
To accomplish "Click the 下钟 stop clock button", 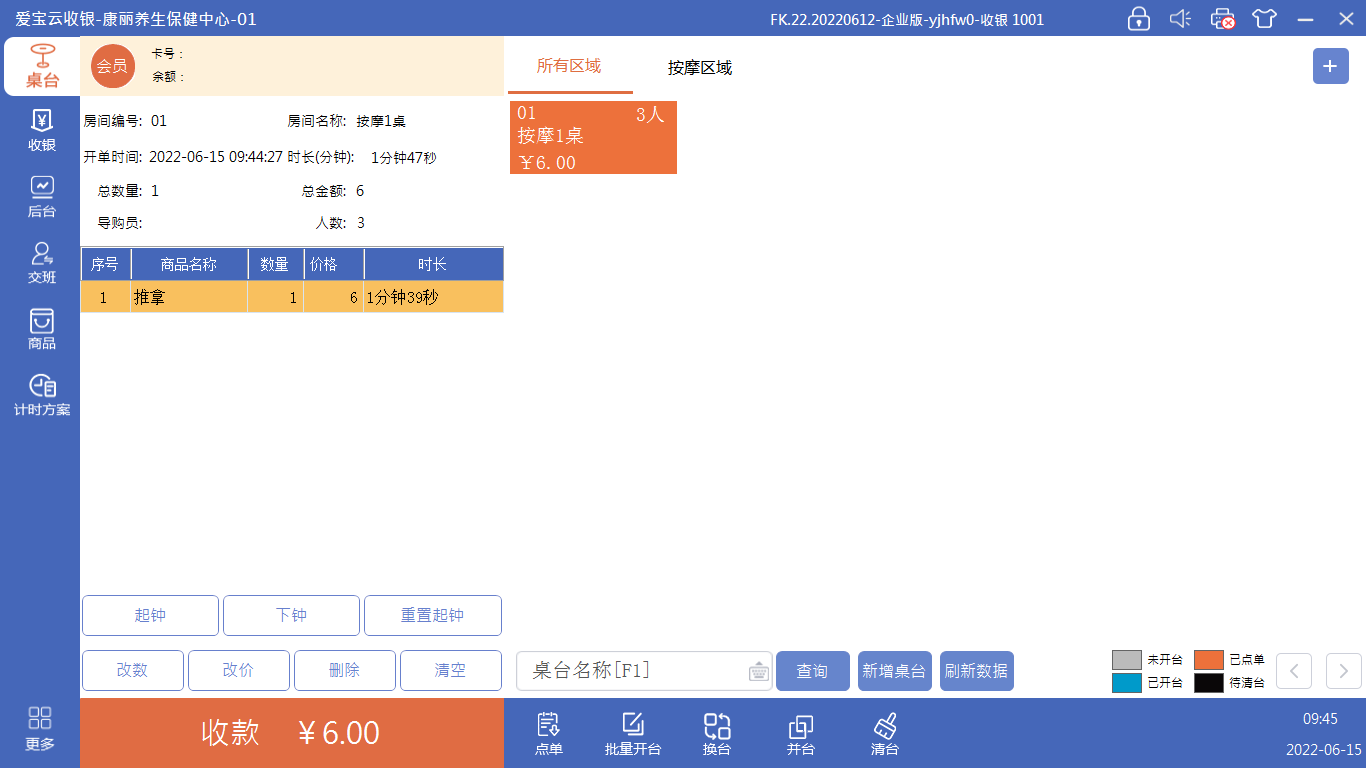I will (291, 615).
